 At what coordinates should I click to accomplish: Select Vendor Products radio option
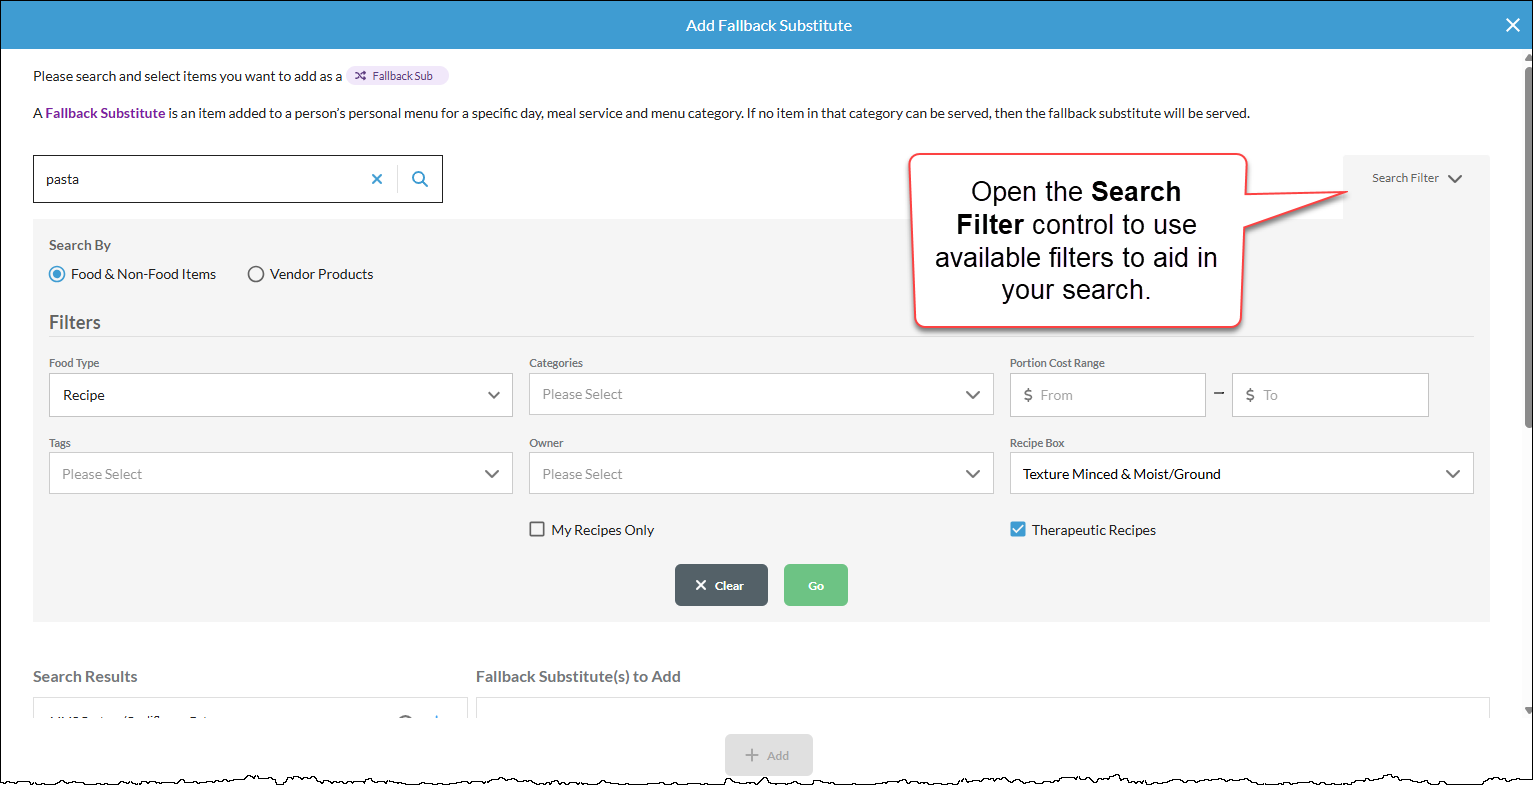(311, 274)
